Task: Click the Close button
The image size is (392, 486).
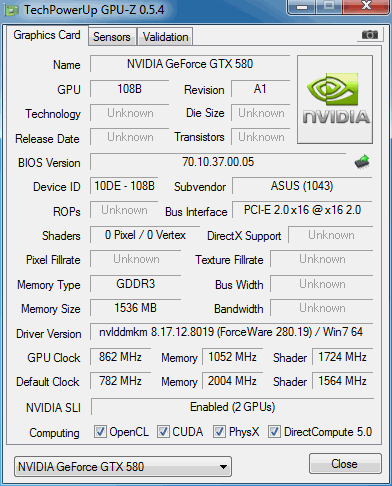Action: (345, 464)
